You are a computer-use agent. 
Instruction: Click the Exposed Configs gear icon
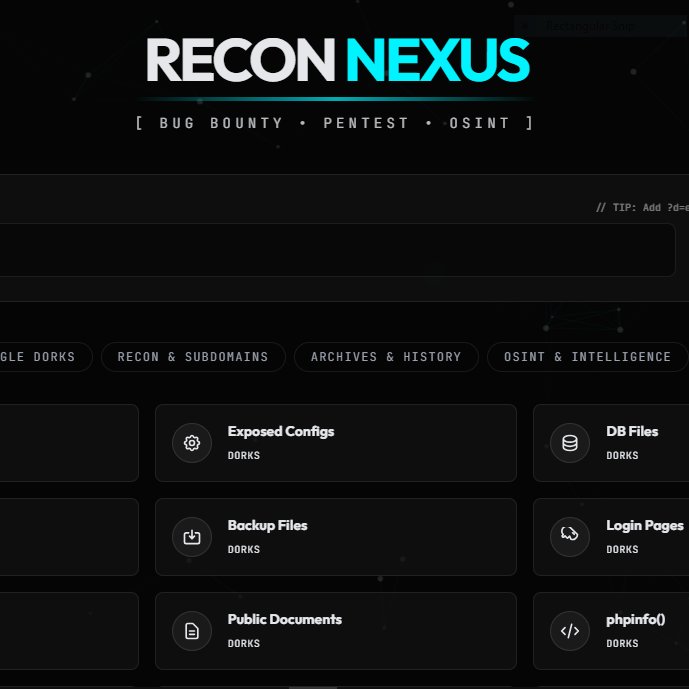[x=192, y=443]
